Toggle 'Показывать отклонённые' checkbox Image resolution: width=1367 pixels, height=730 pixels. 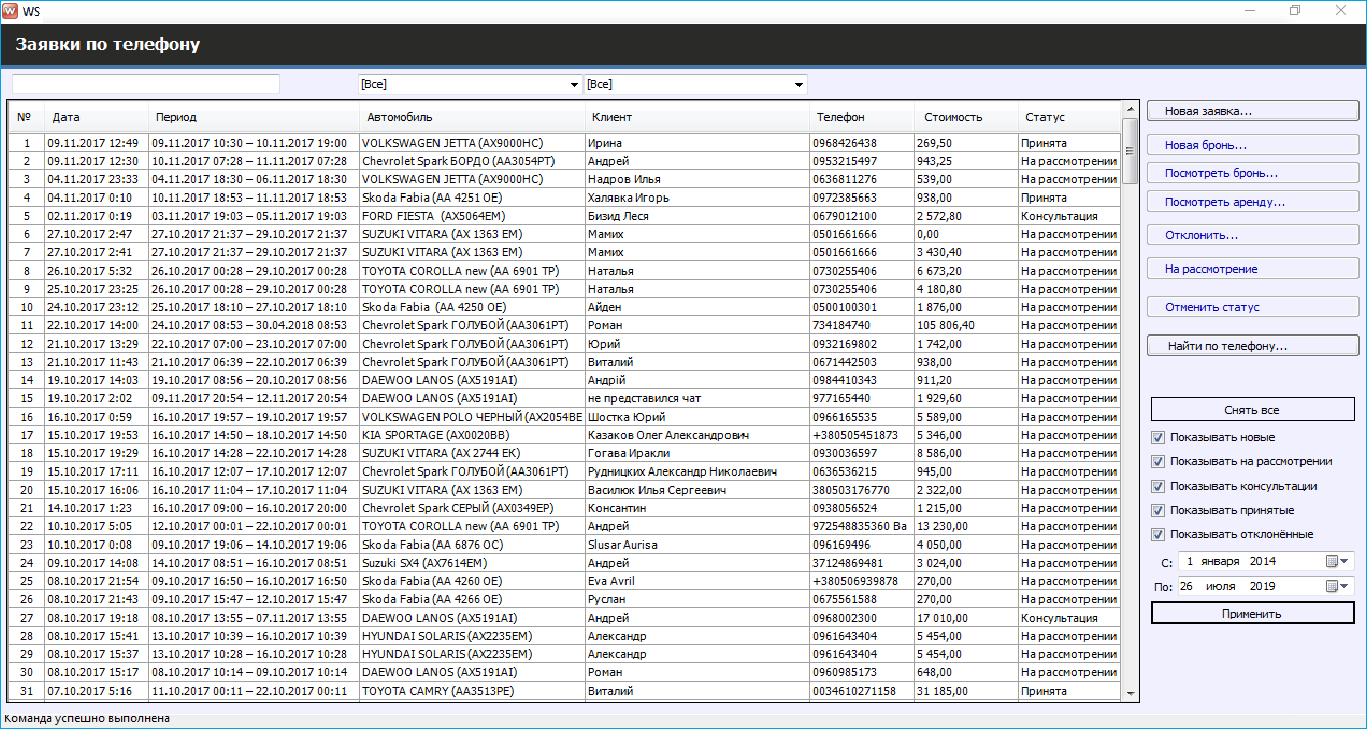(1158, 534)
